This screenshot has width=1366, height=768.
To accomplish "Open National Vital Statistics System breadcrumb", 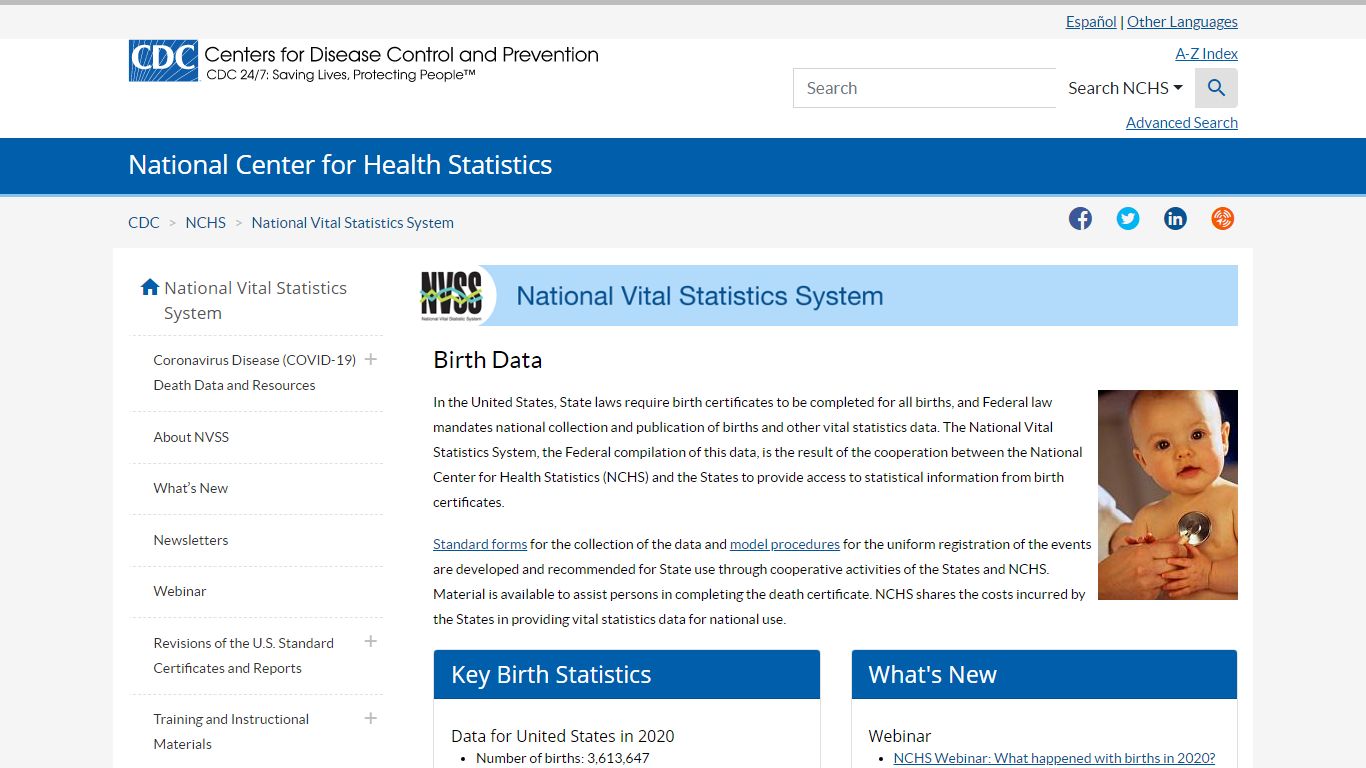I will [x=353, y=223].
